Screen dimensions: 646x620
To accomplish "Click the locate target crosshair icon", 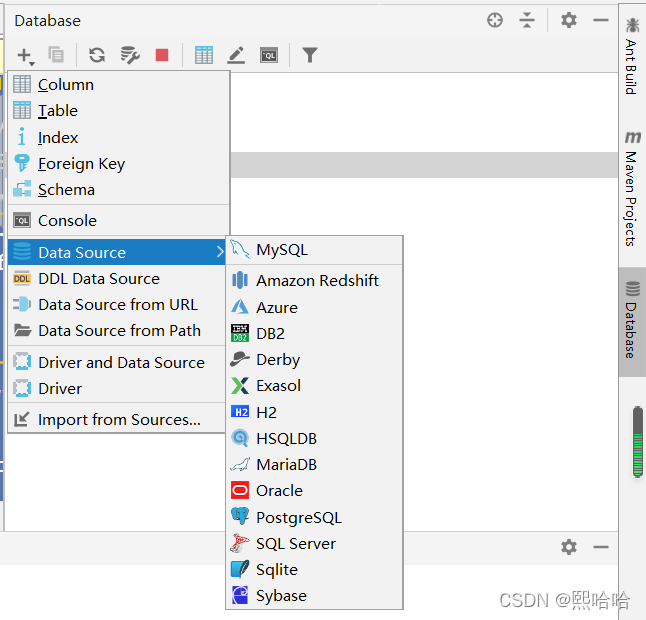I will click(495, 20).
